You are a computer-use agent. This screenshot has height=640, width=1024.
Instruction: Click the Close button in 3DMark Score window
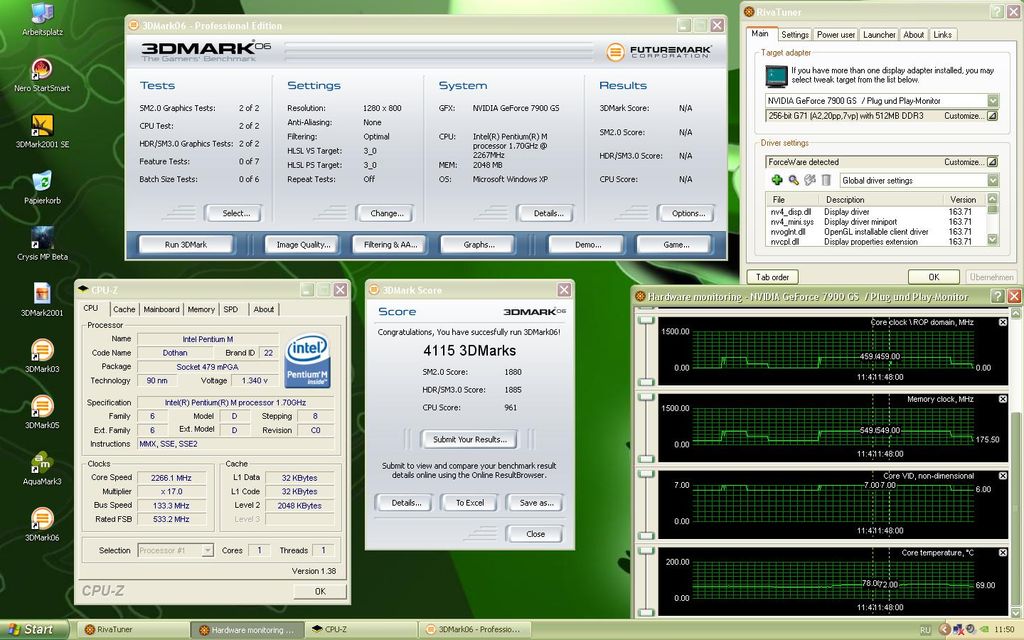tap(535, 534)
